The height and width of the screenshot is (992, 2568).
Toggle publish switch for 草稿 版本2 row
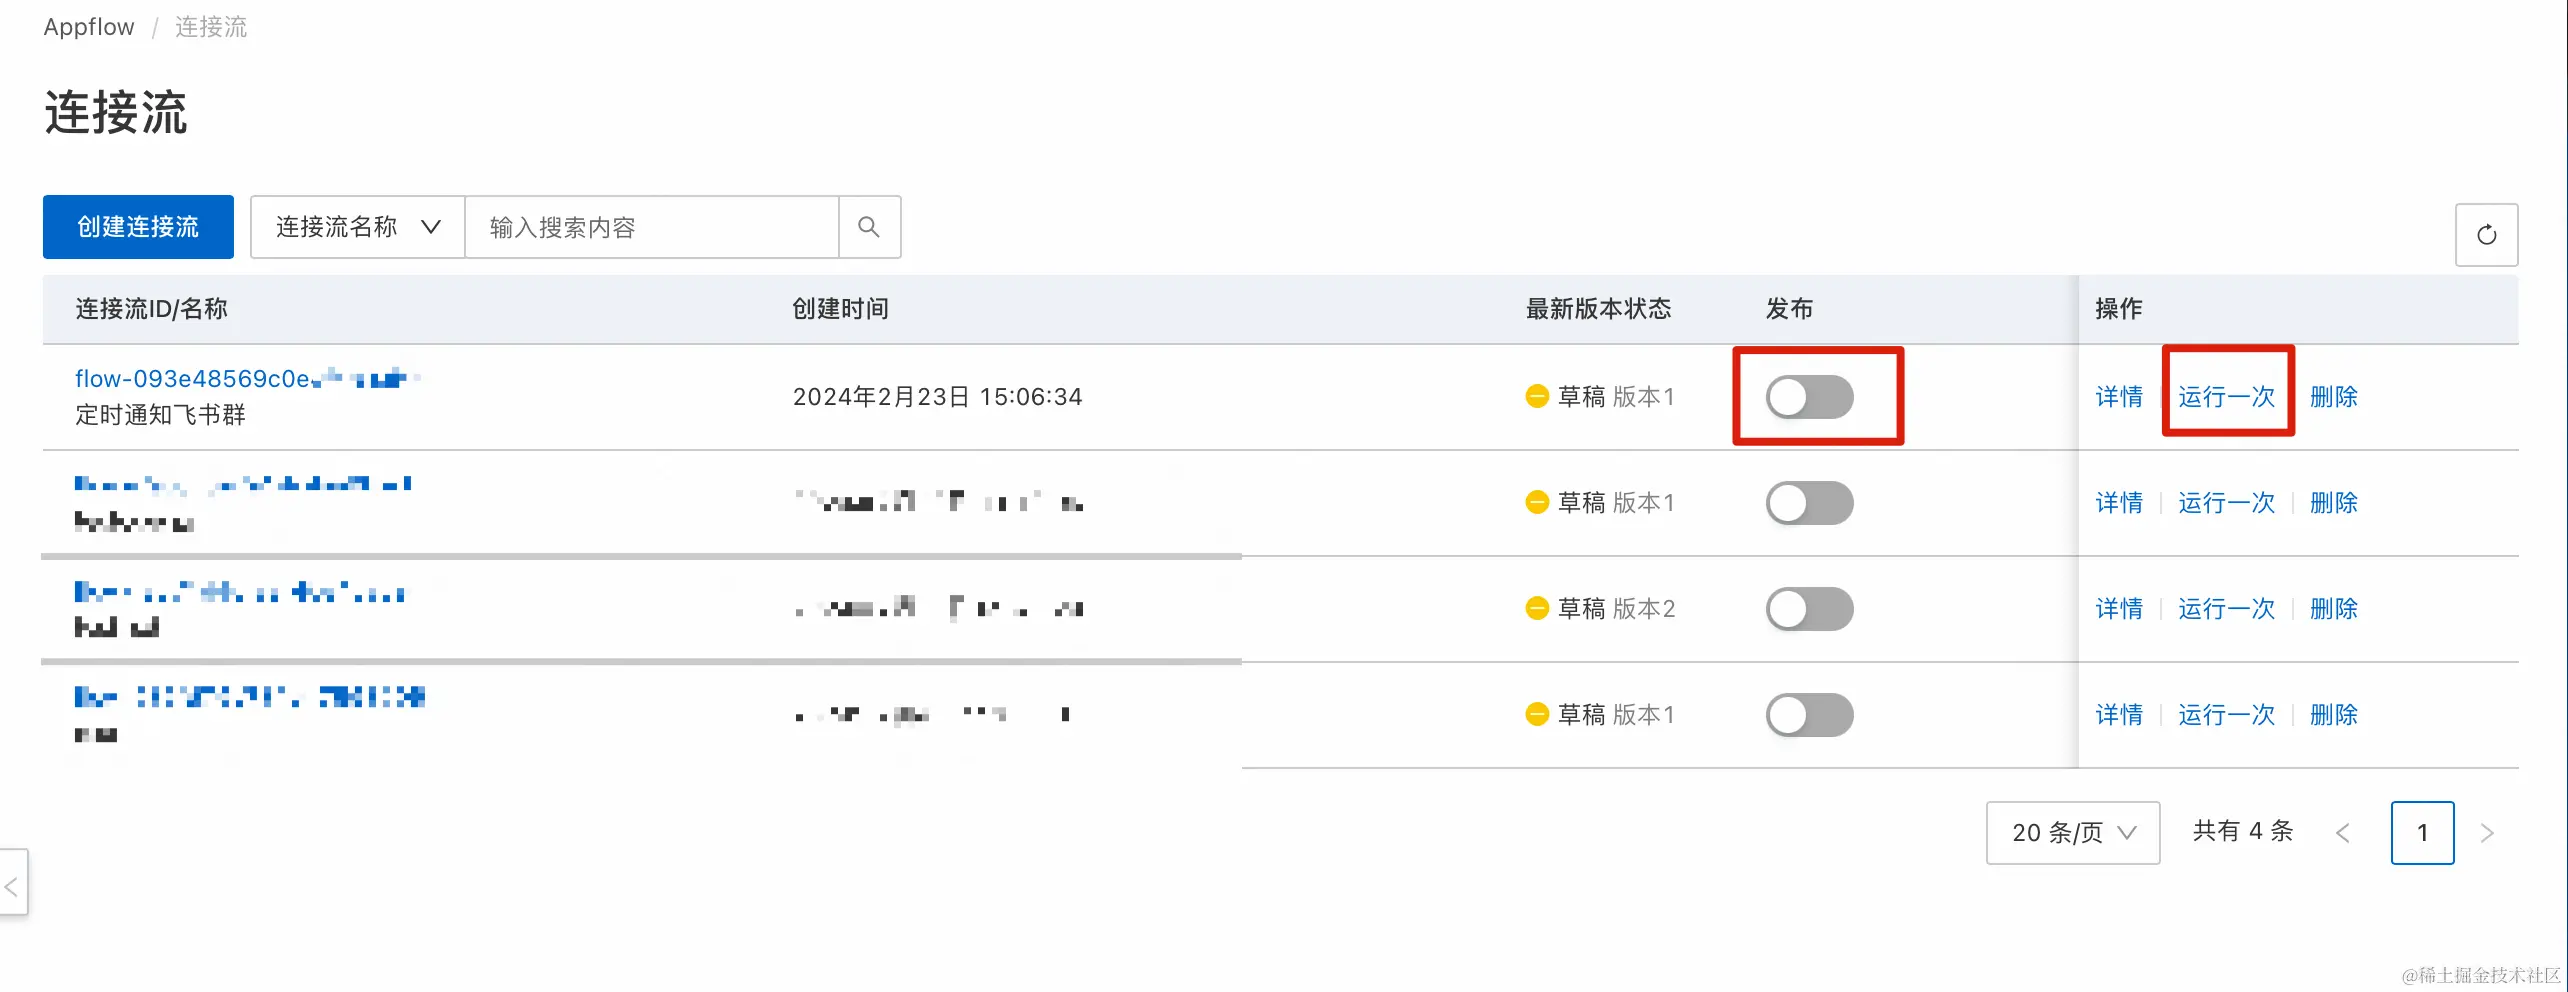[x=1809, y=609]
